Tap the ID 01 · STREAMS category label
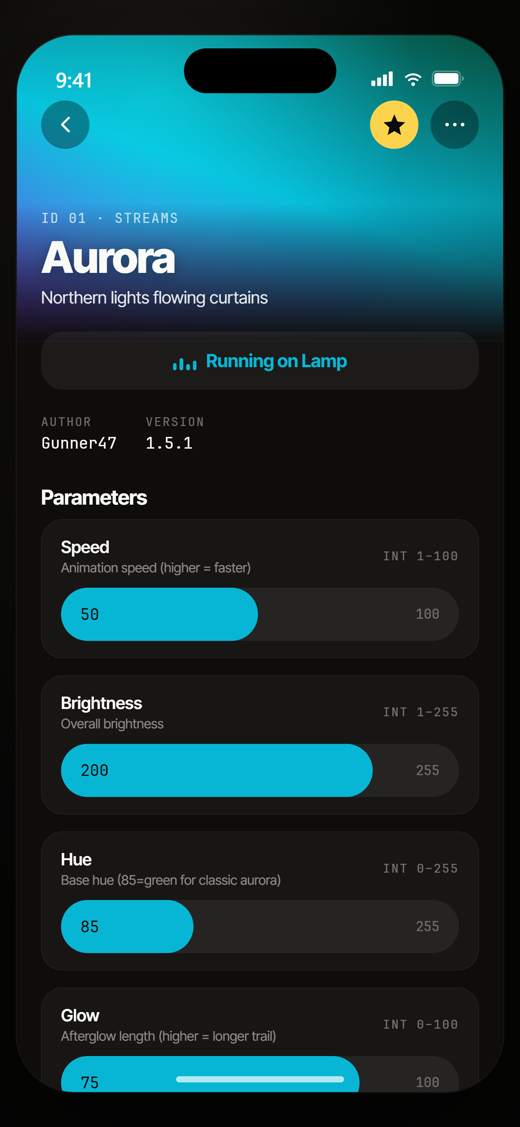 tap(110, 218)
